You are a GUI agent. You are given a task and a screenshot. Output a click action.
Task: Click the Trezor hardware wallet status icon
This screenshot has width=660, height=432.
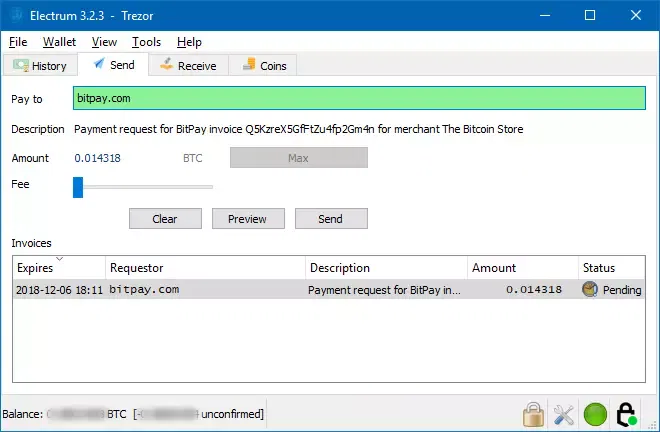tap(626, 414)
